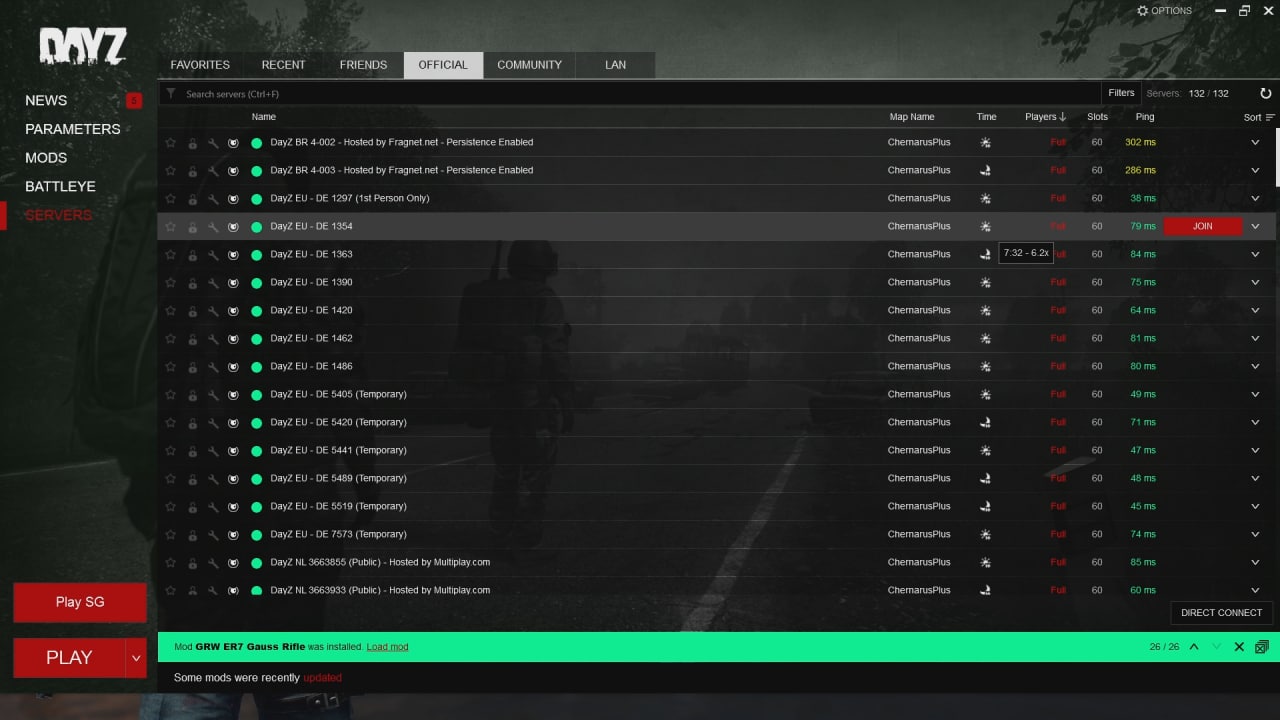Click the padlock icon for DayZ NL 3663855
This screenshot has width=1280, height=720.
(x=192, y=562)
